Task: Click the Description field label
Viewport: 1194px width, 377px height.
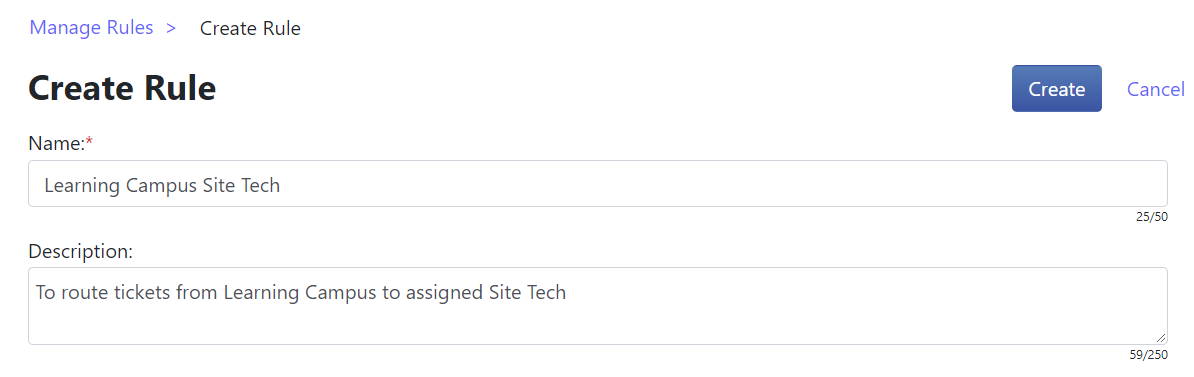Action: [x=81, y=251]
